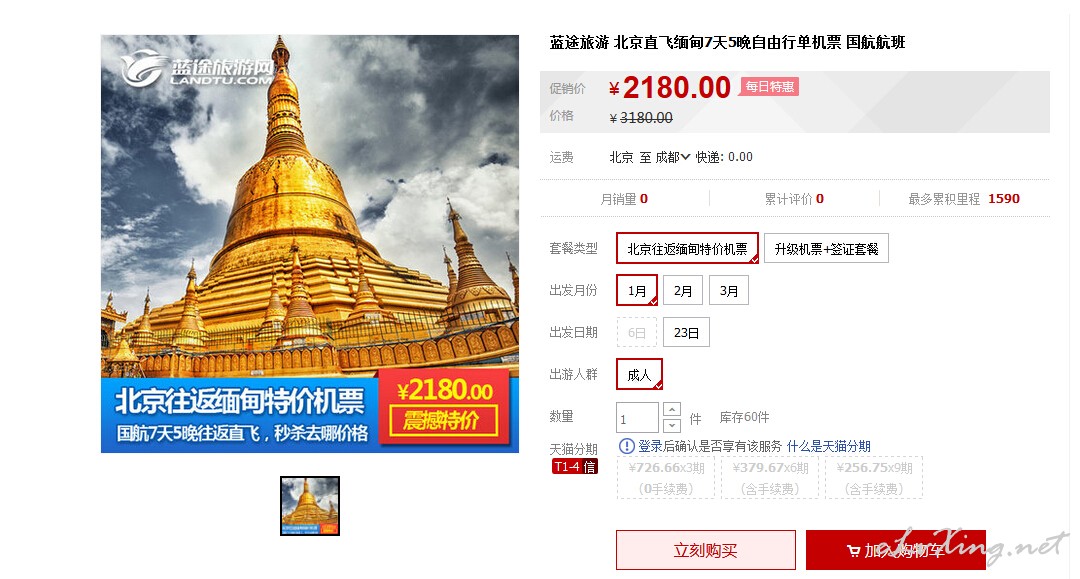Select the ¥379.67x6期 installment plan
Viewport: 1080px width, 579px height.
pos(770,477)
